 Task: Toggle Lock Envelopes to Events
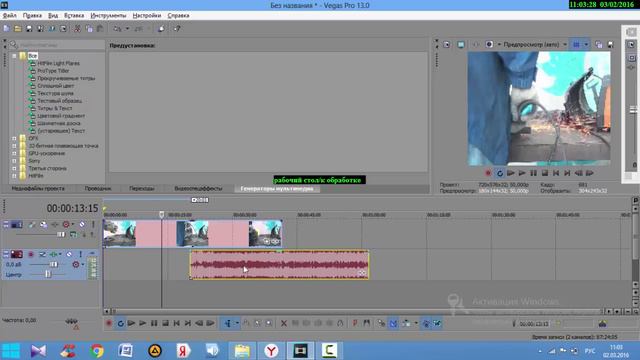pos(426,323)
